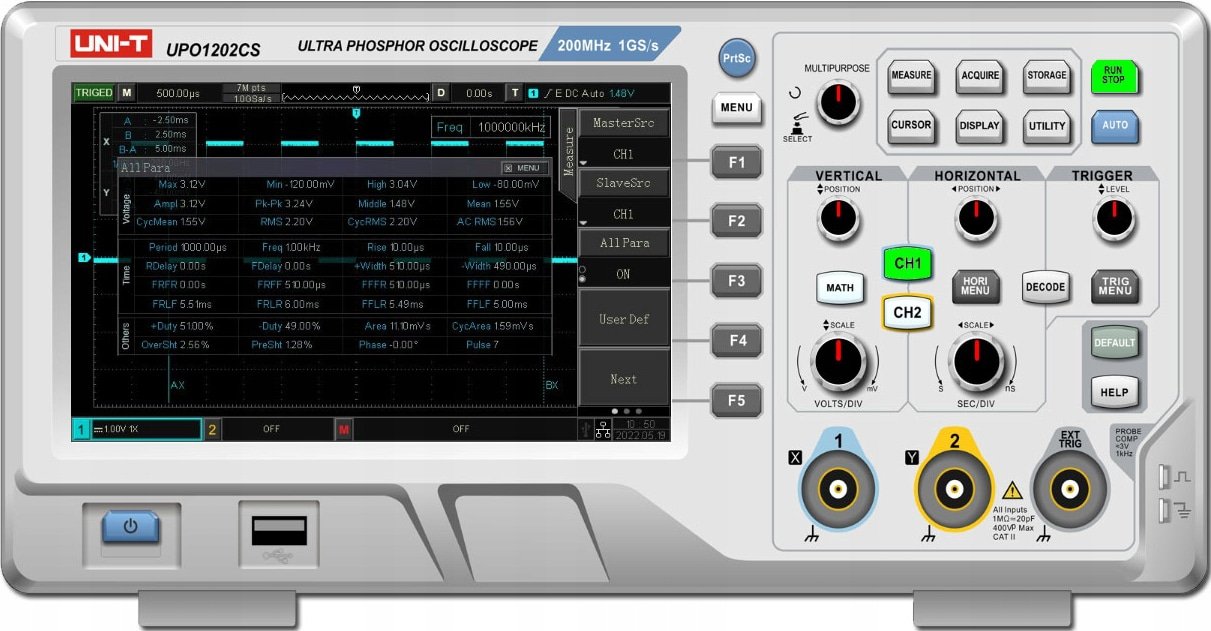The width and height of the screenshot is (1211, 631).
Task: Toggle the CH2 channel button
Action: pyautogui.click(x=907, y=312)
